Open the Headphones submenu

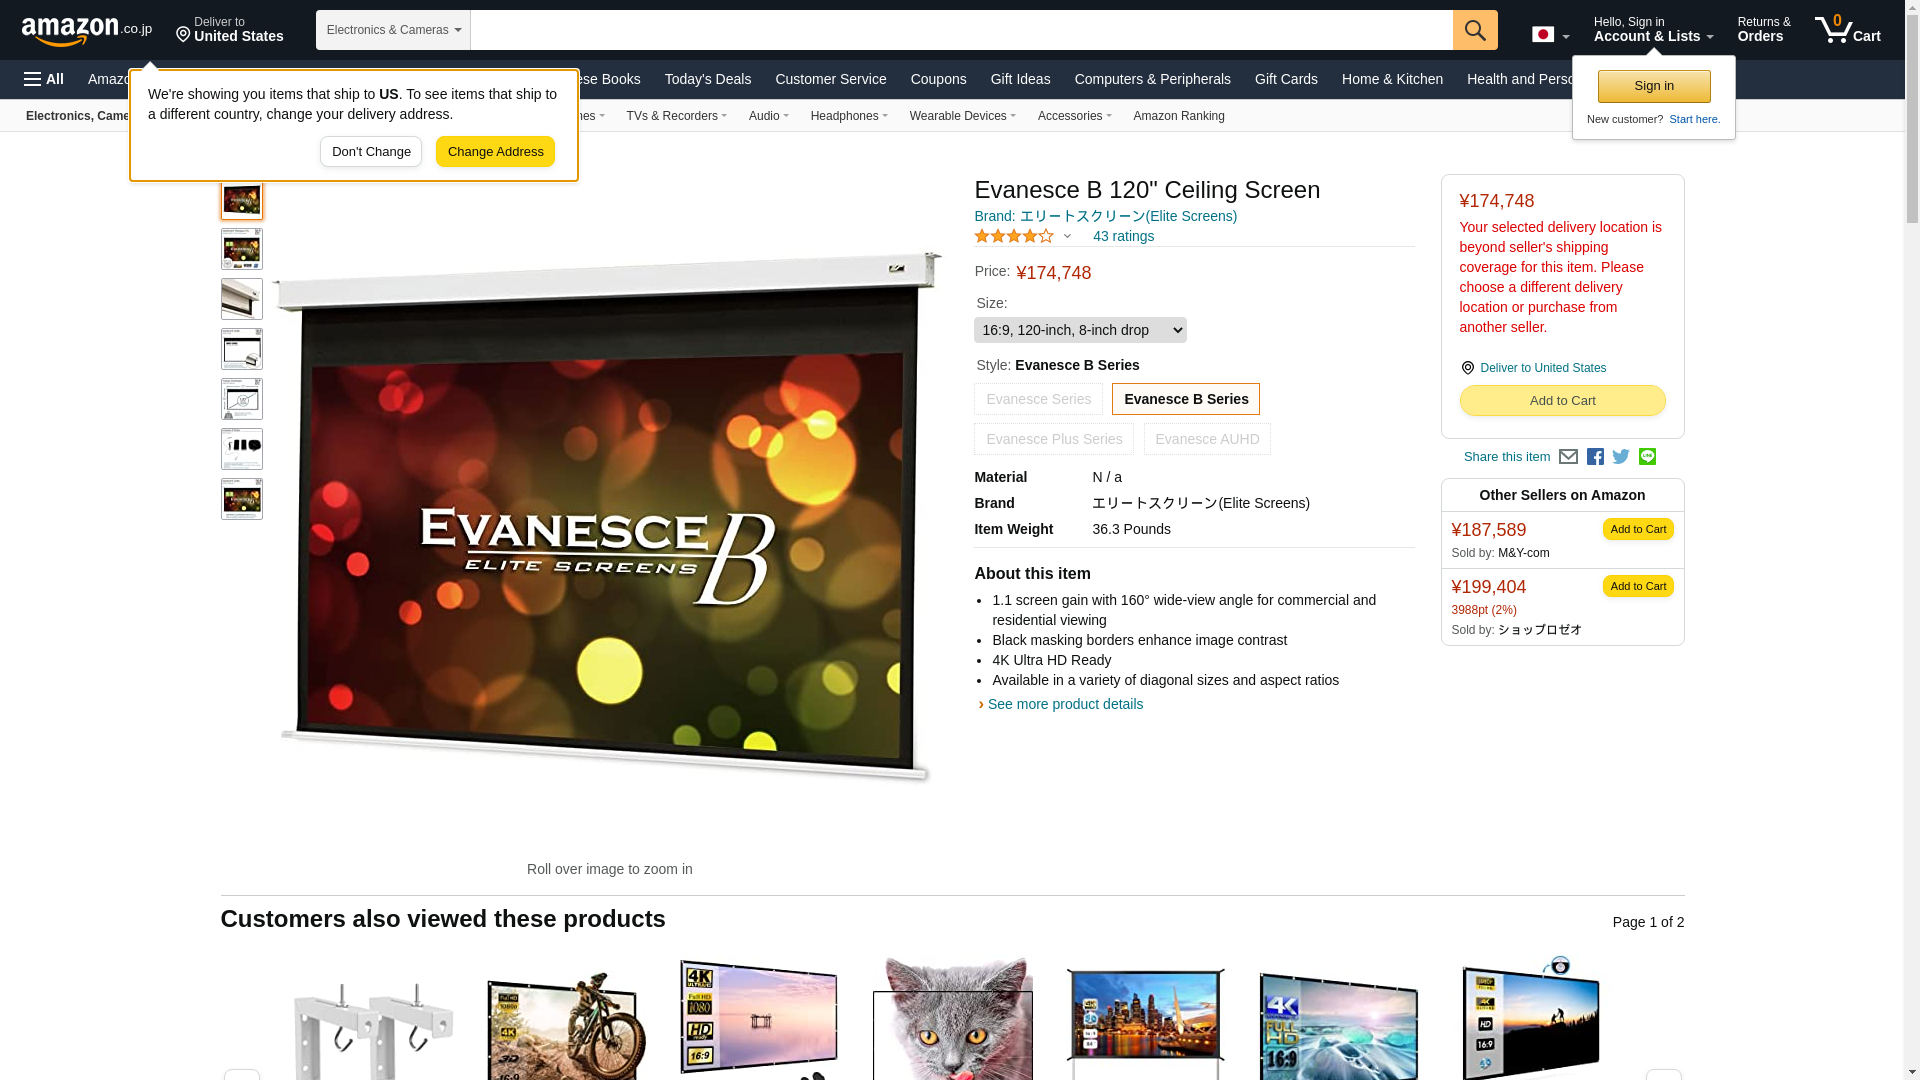tap(849, 116)
